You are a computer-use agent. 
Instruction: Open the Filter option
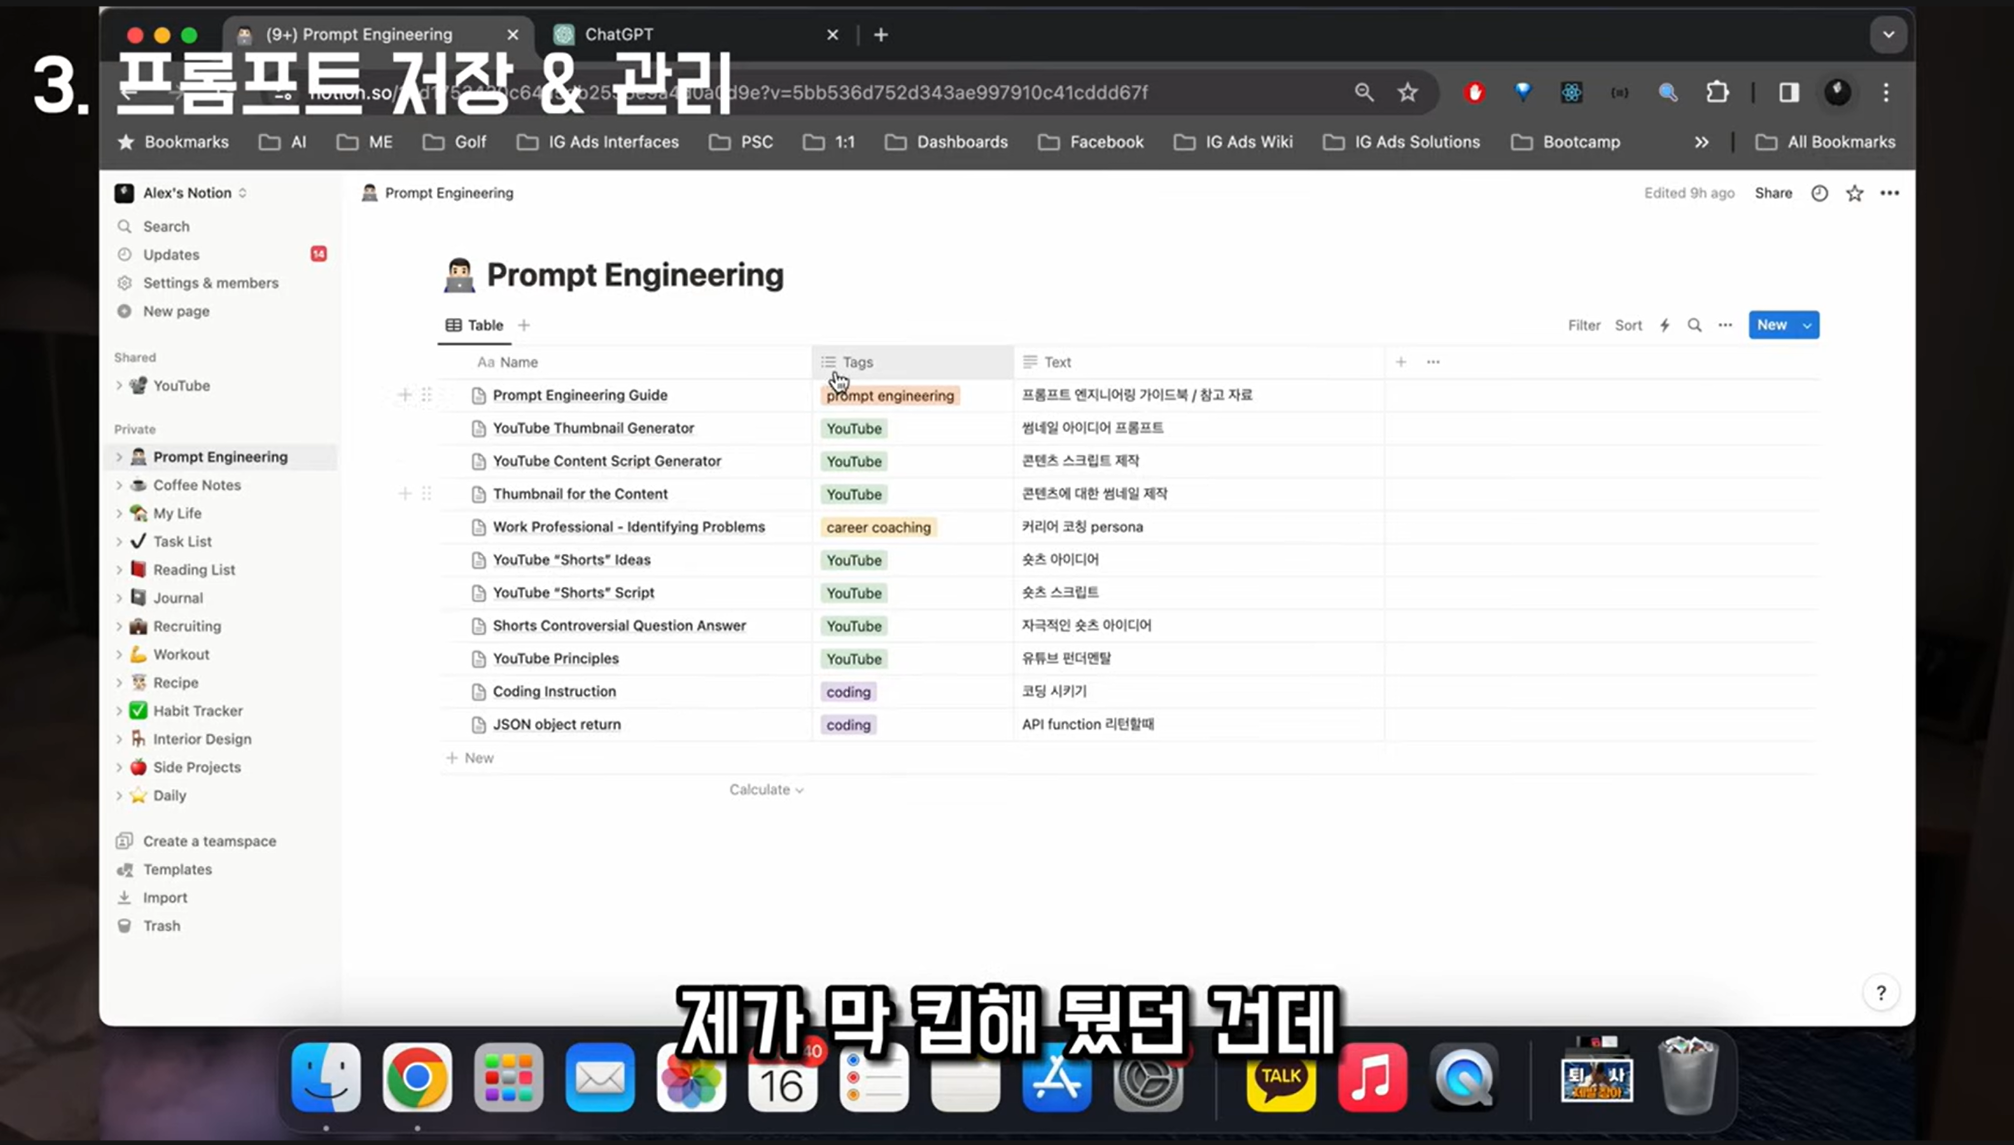(x=1584, y=325)
